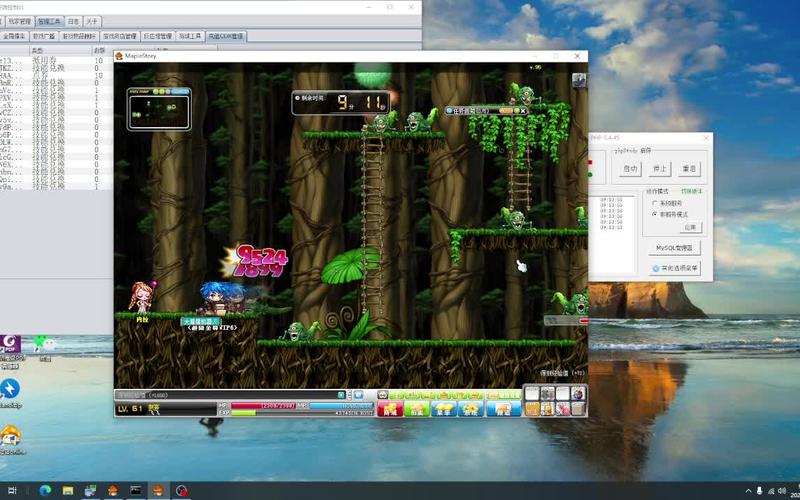The width and height of the screenshot is (800, 500).
Task: Select the 系统服务 radio option
Action: (x=654, y=203)
